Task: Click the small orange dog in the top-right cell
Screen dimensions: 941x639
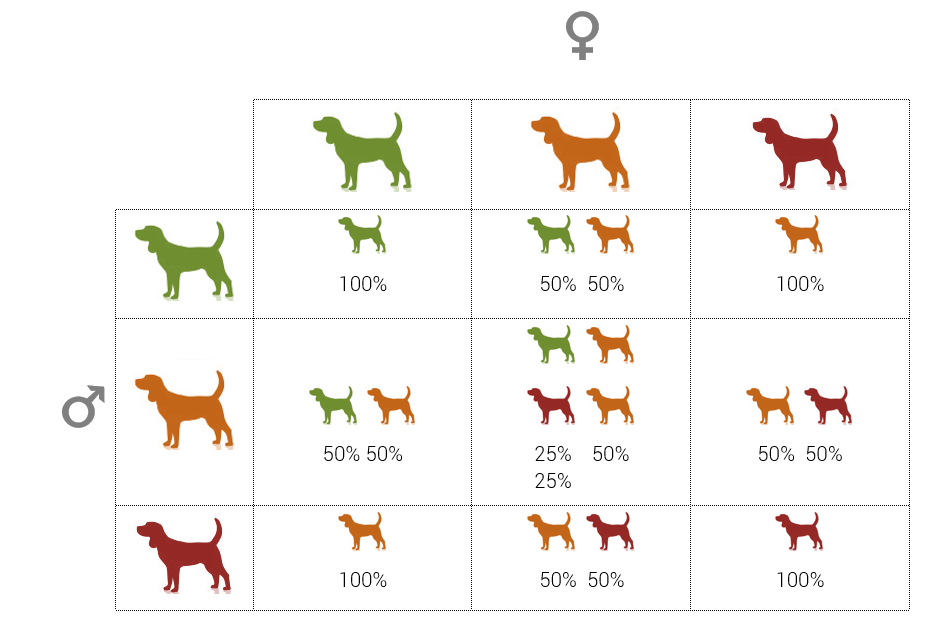Action: pos(799,234)
